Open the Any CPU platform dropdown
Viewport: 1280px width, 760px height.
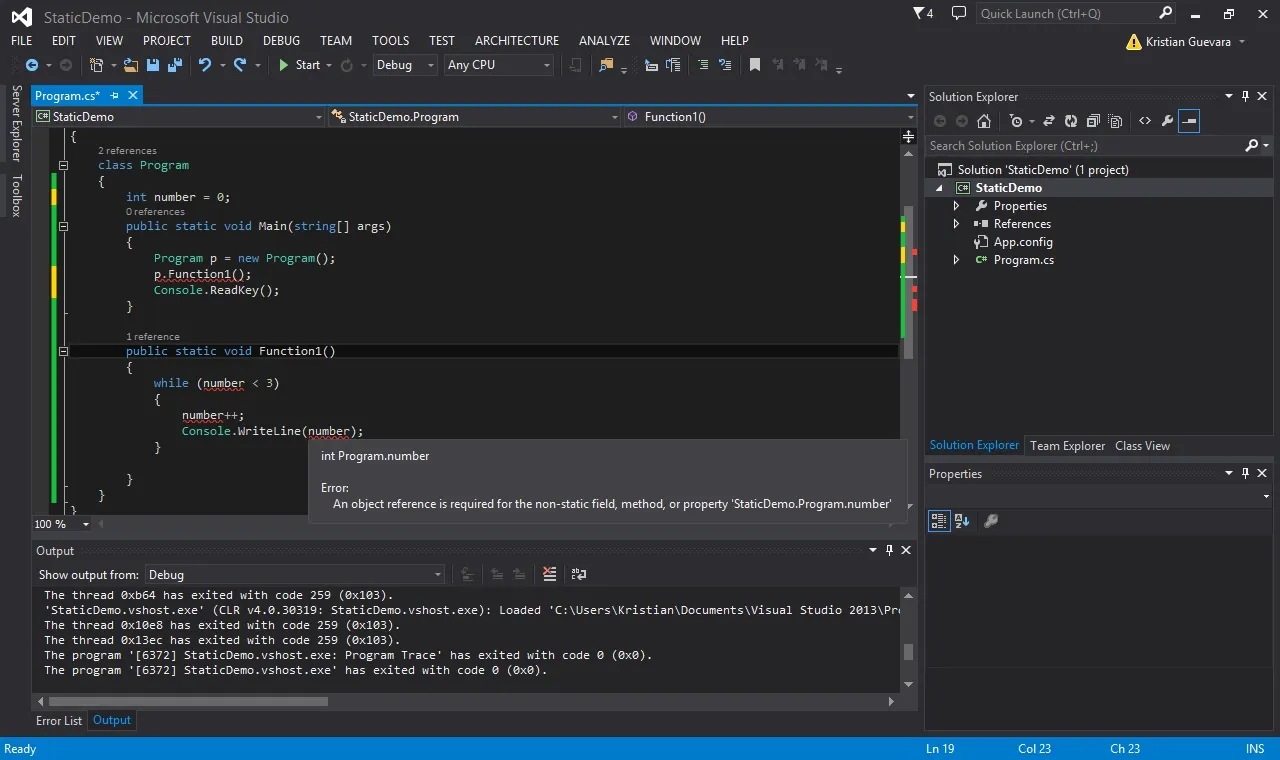499,65
